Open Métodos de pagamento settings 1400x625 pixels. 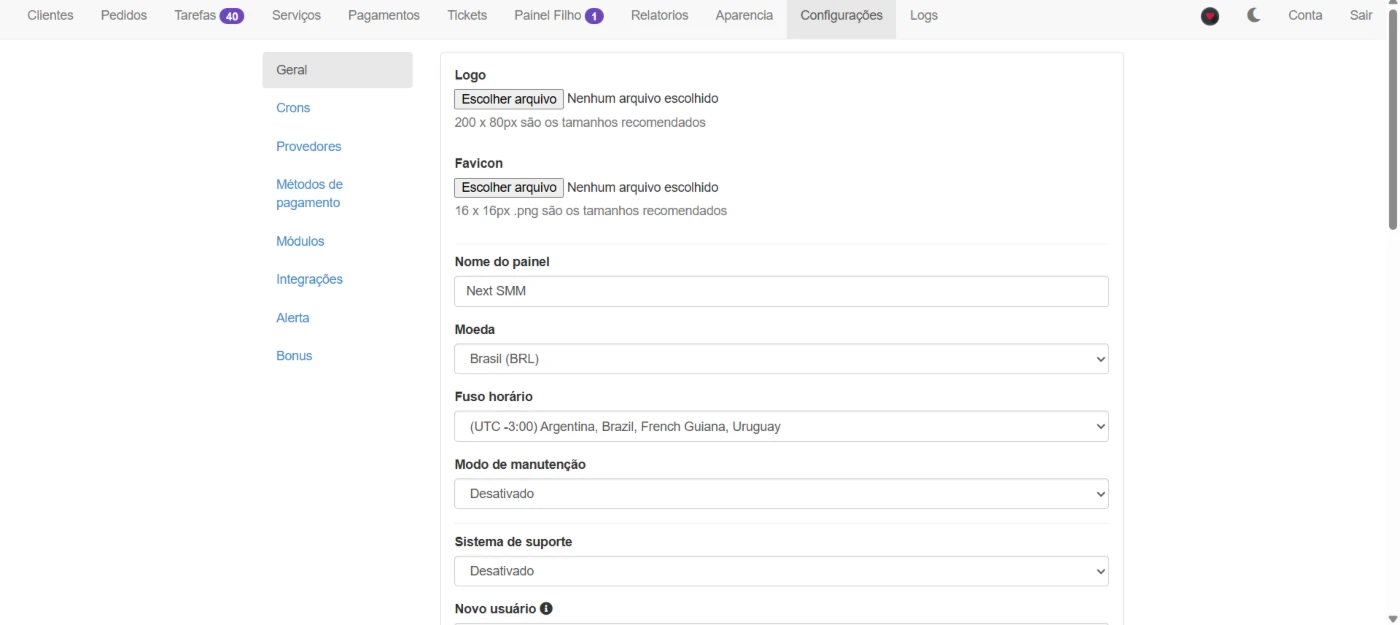pos(309,194)
